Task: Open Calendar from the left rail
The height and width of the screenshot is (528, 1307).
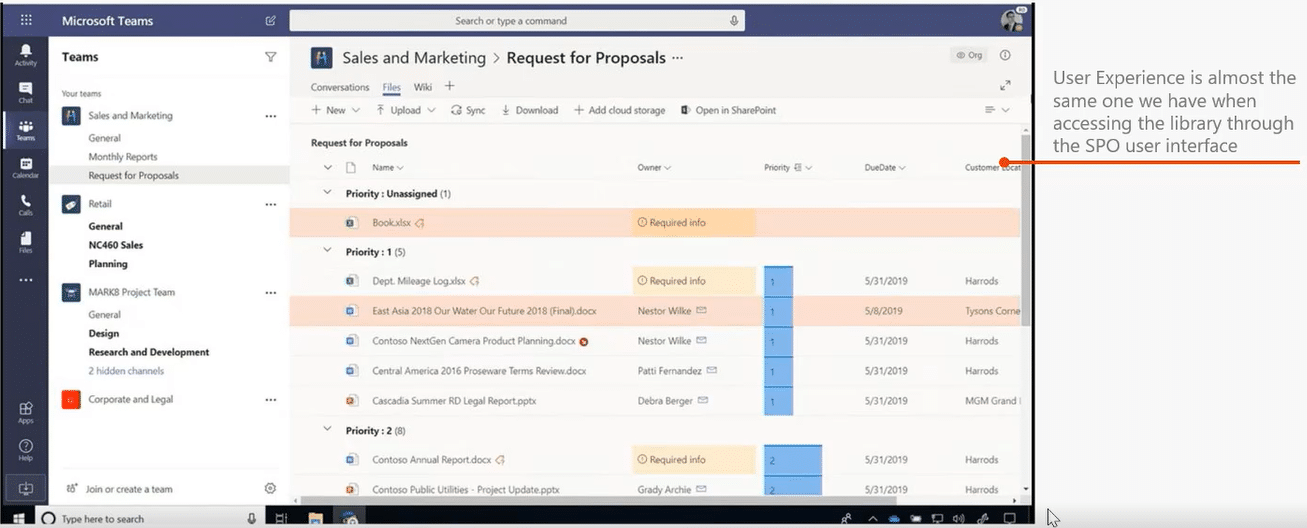Action: coord(25,168)
